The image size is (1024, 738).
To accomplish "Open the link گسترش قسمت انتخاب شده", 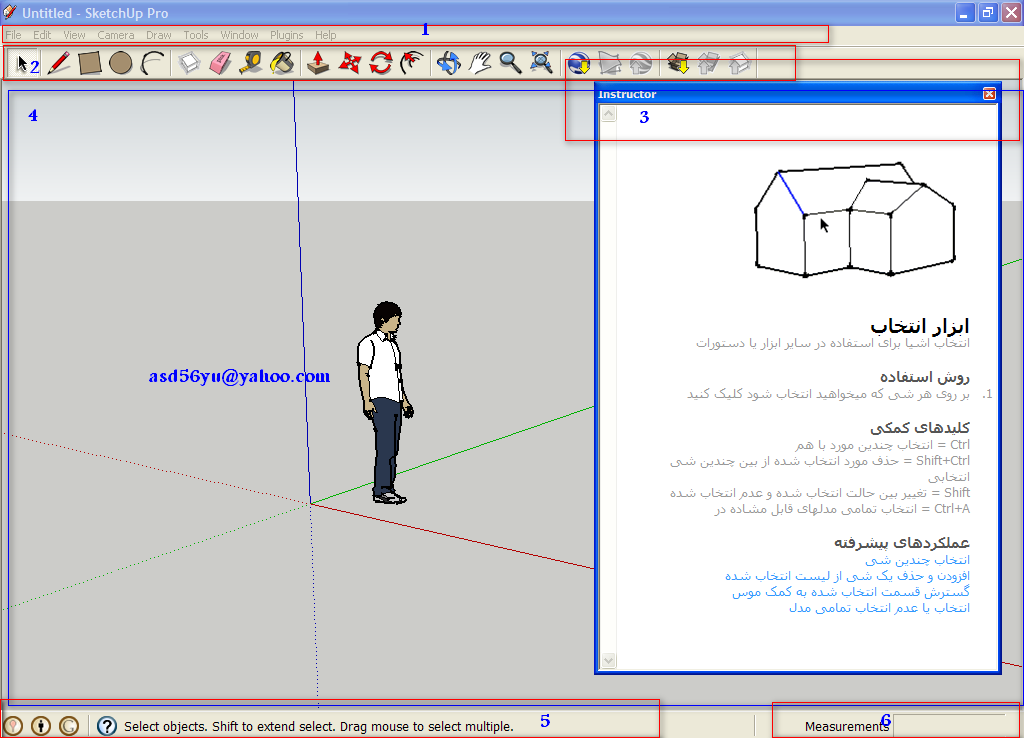I will (851, 592).
